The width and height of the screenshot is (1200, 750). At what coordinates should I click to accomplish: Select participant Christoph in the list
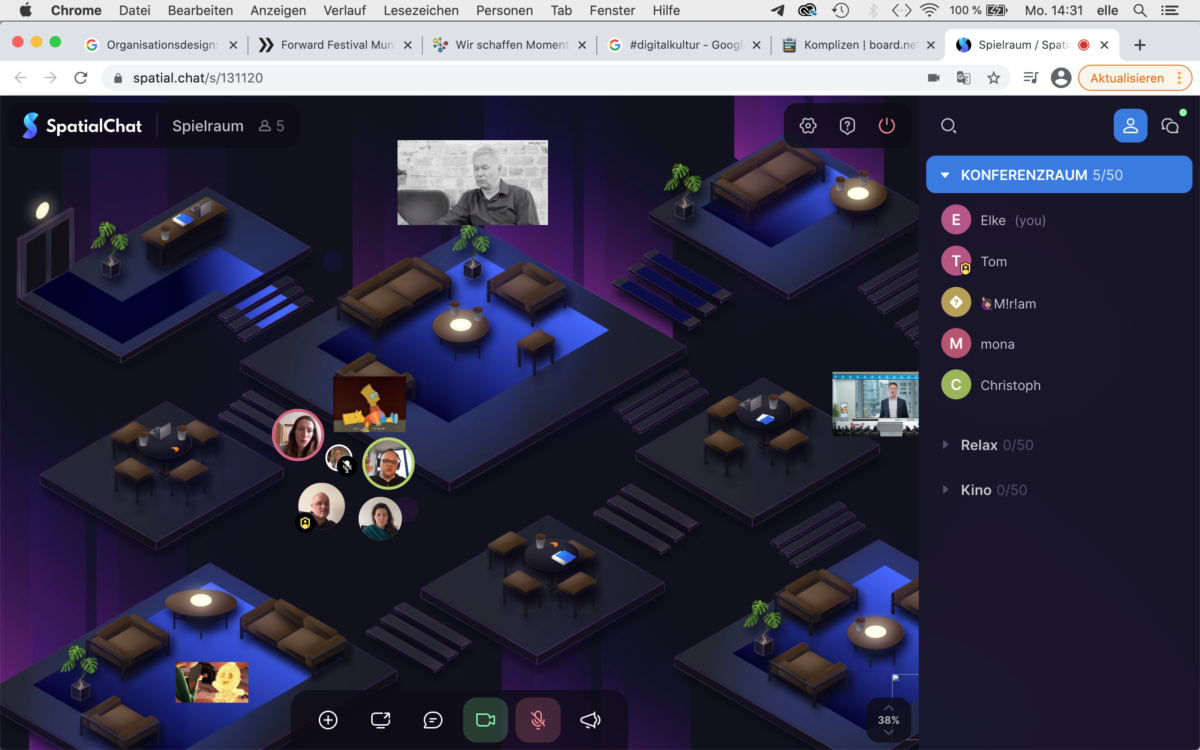(x=1010, y=385)
